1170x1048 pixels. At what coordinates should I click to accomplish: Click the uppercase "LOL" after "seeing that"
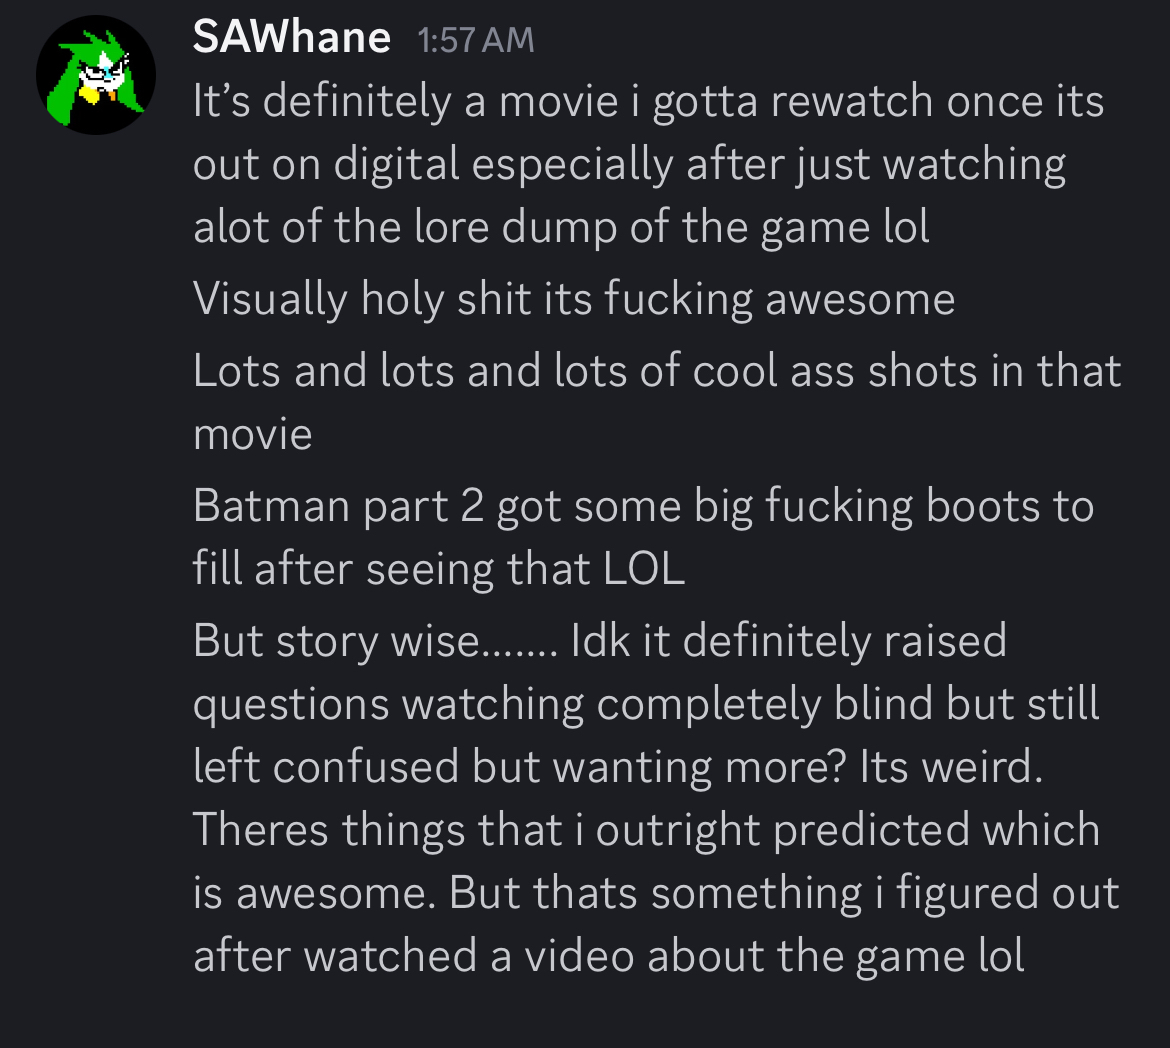644,570
